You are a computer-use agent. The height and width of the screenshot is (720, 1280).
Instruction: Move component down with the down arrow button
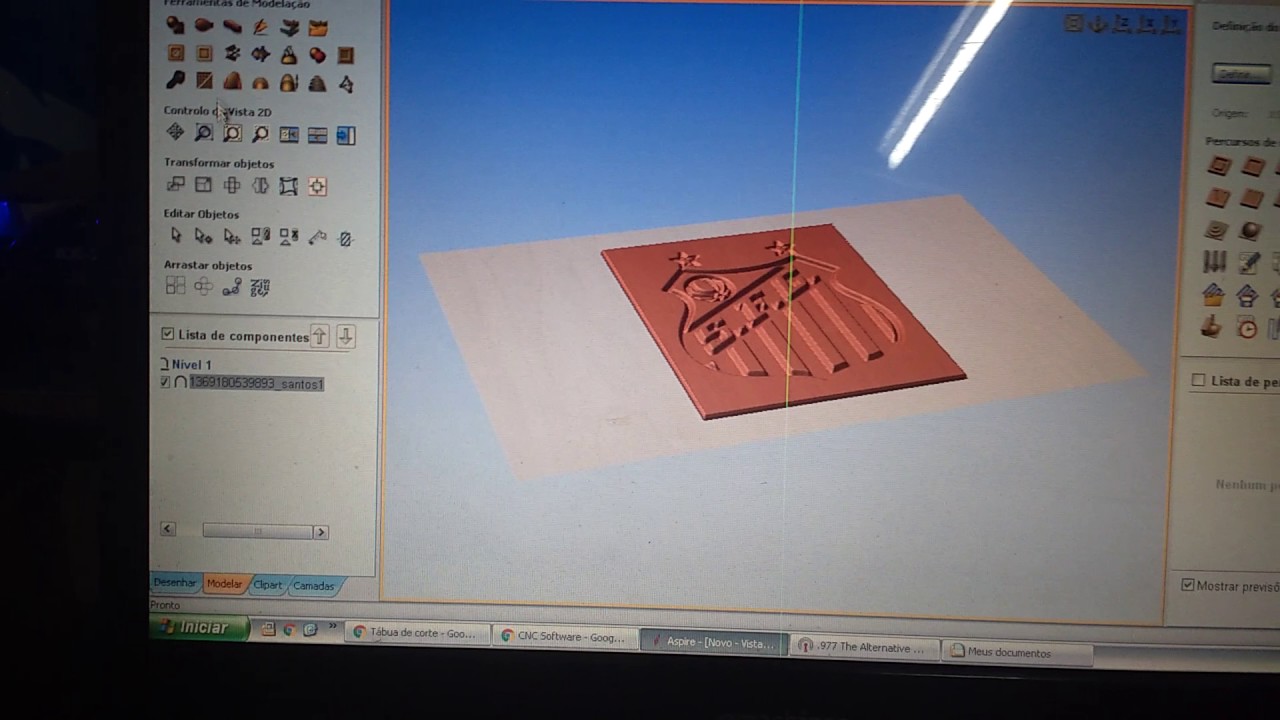[346, 337]
